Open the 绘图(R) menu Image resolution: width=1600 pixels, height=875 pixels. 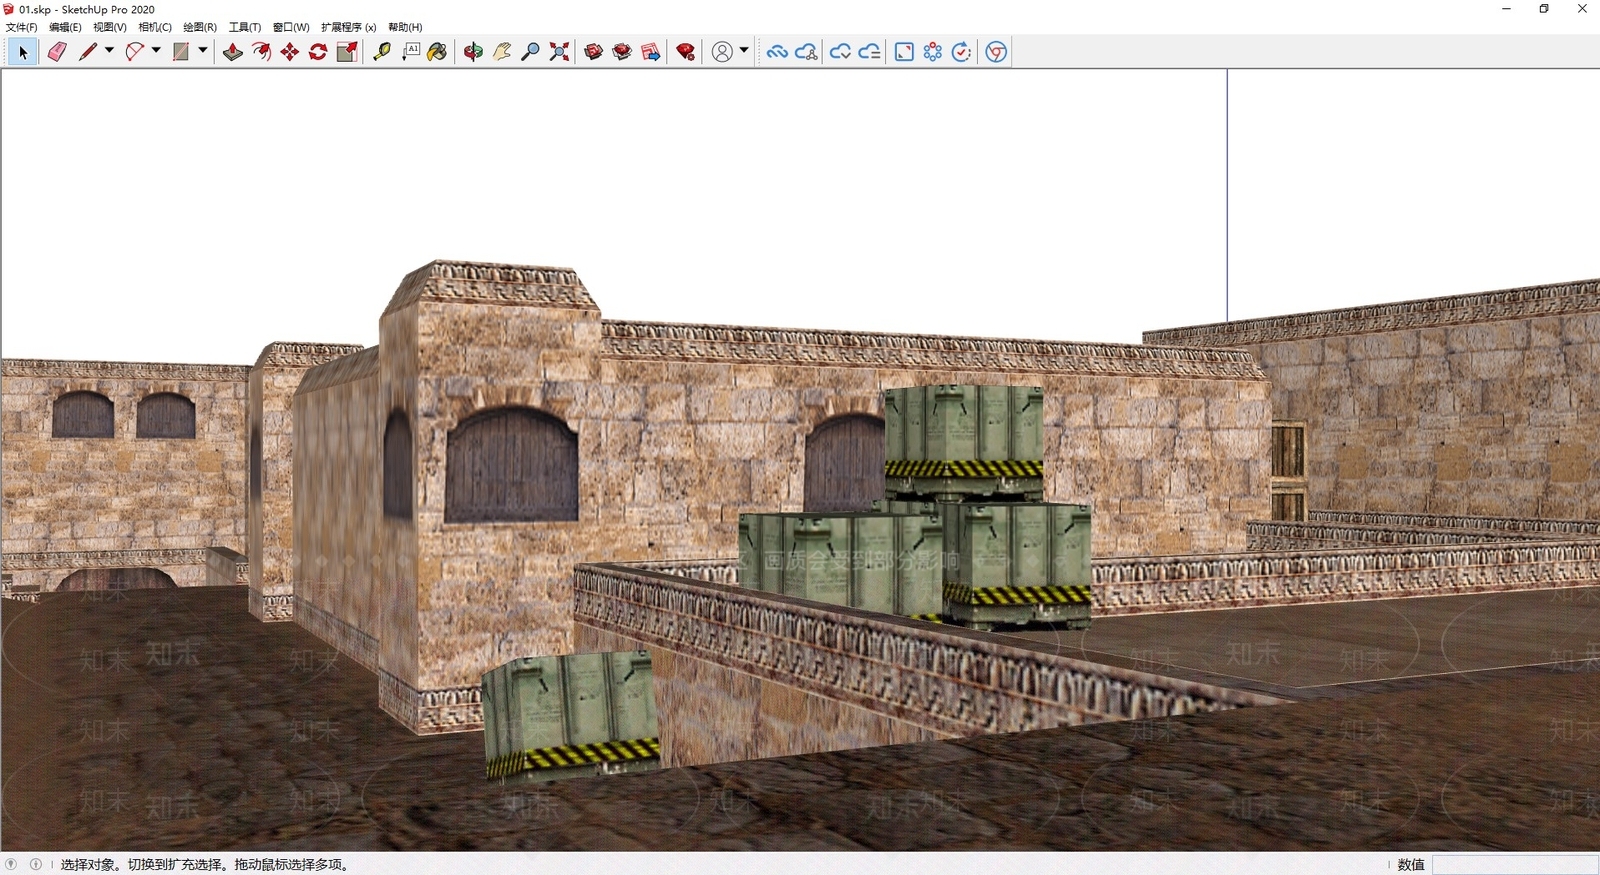coord(200,27)
